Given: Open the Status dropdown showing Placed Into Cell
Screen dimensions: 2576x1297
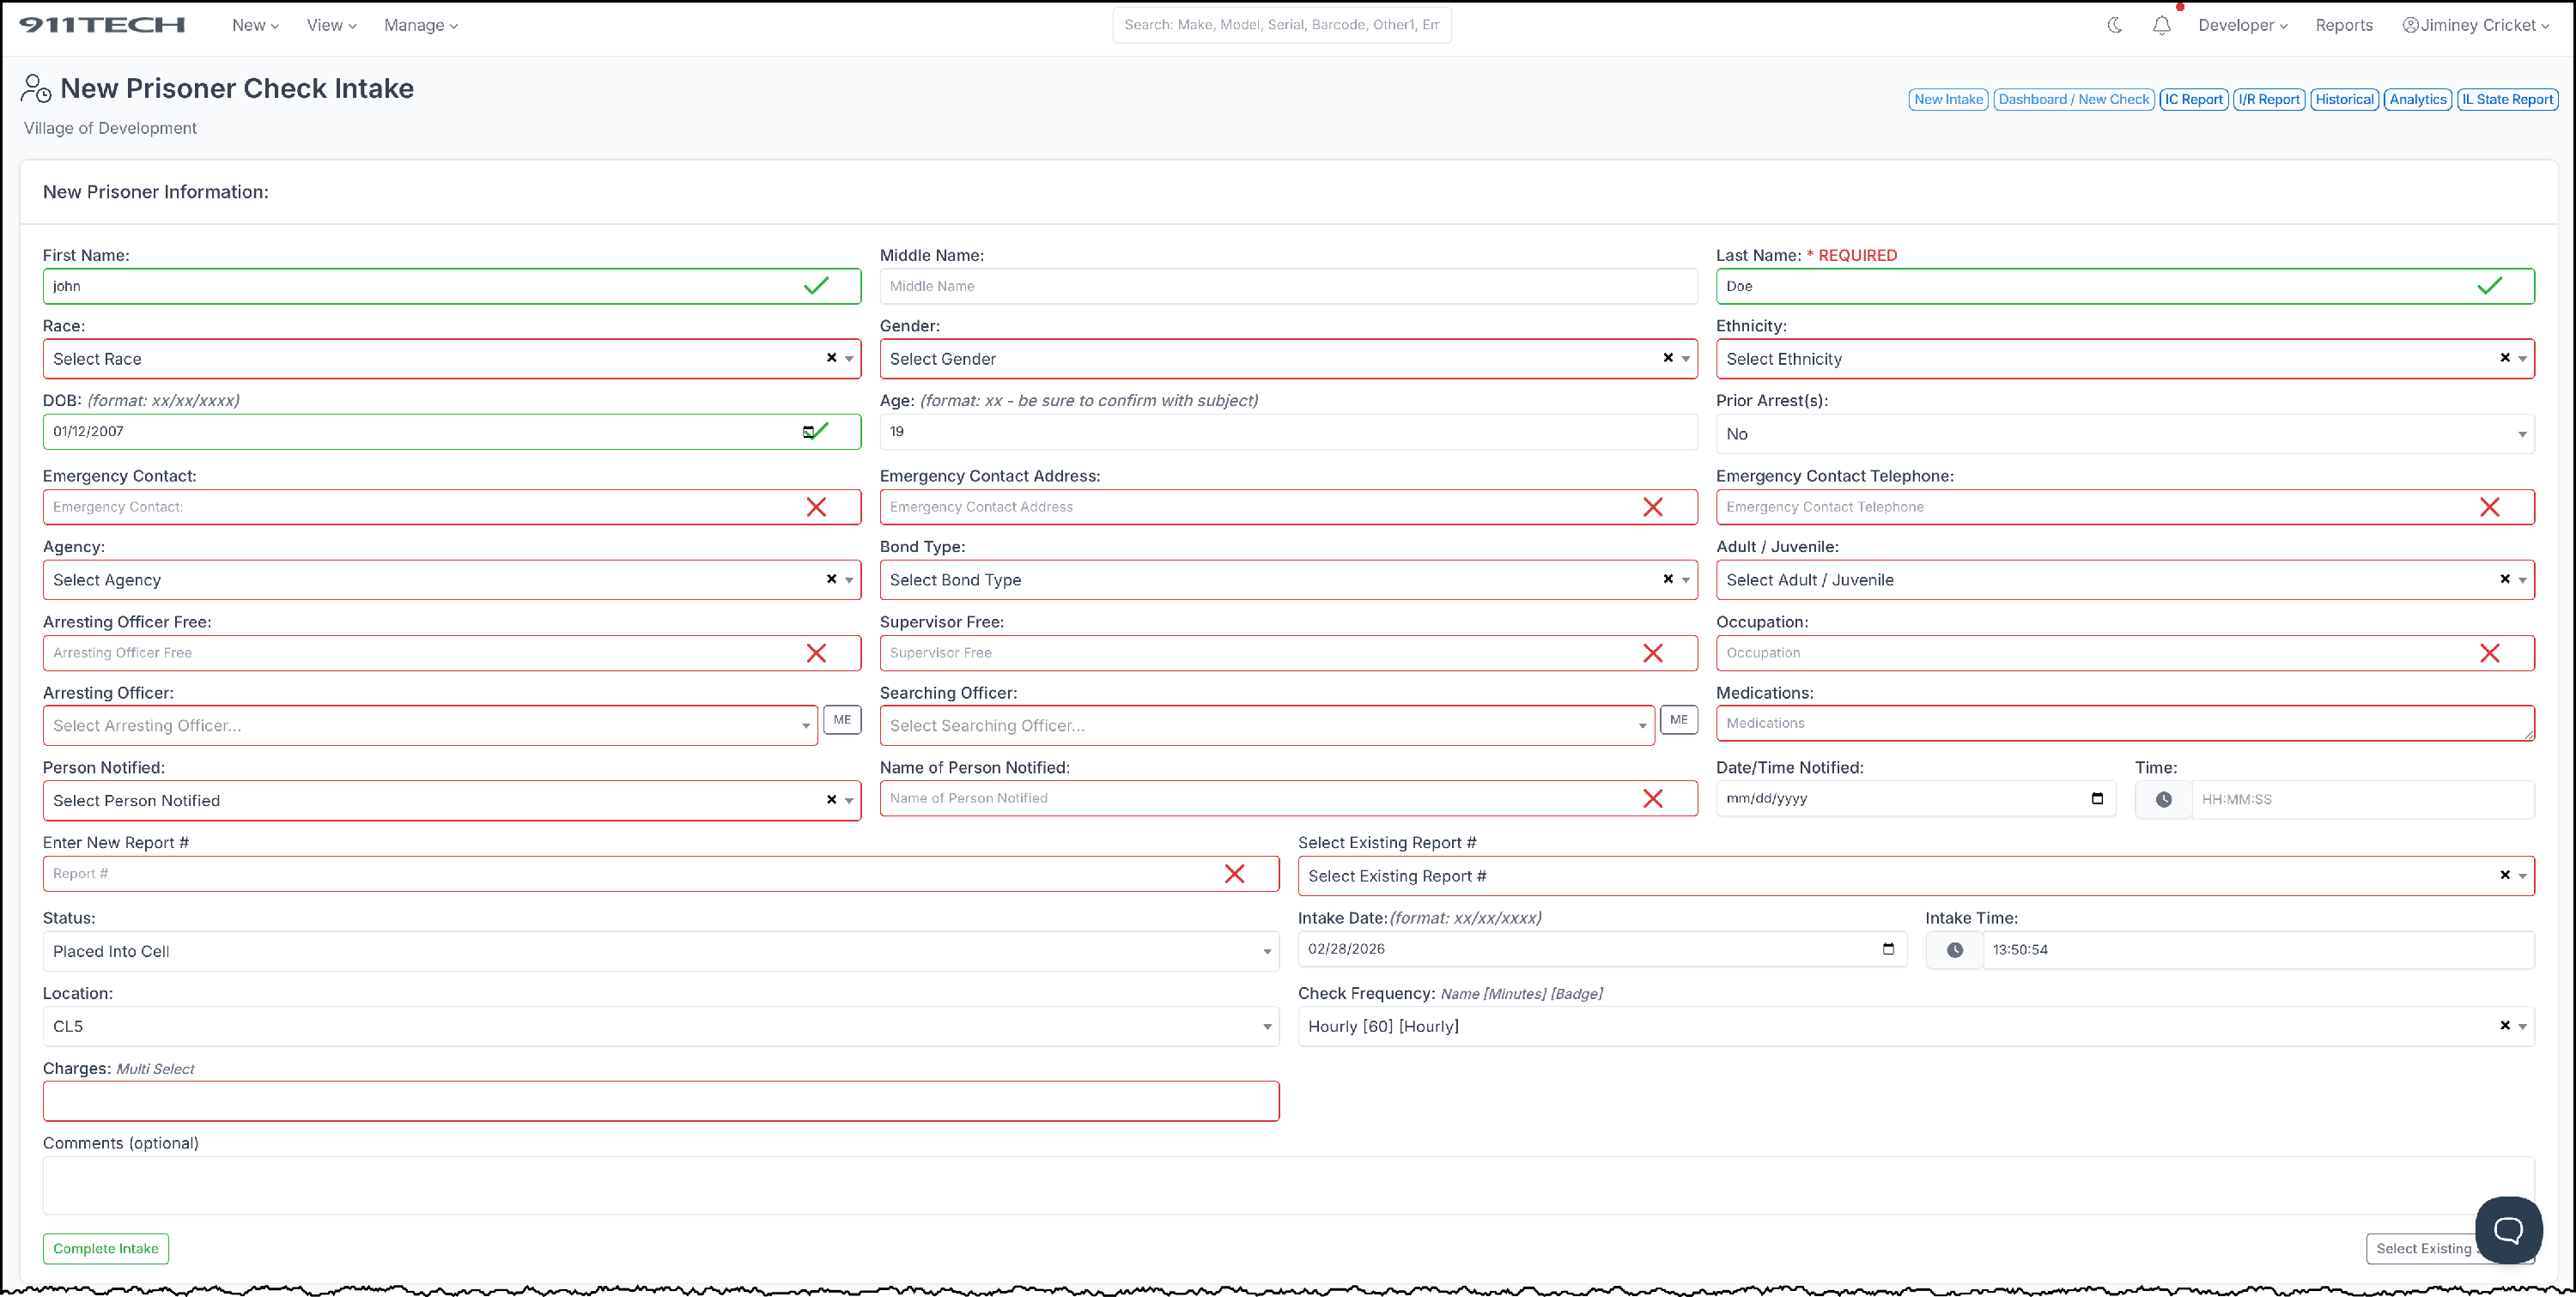Looking at the screenshot, I should coord(660,951).
